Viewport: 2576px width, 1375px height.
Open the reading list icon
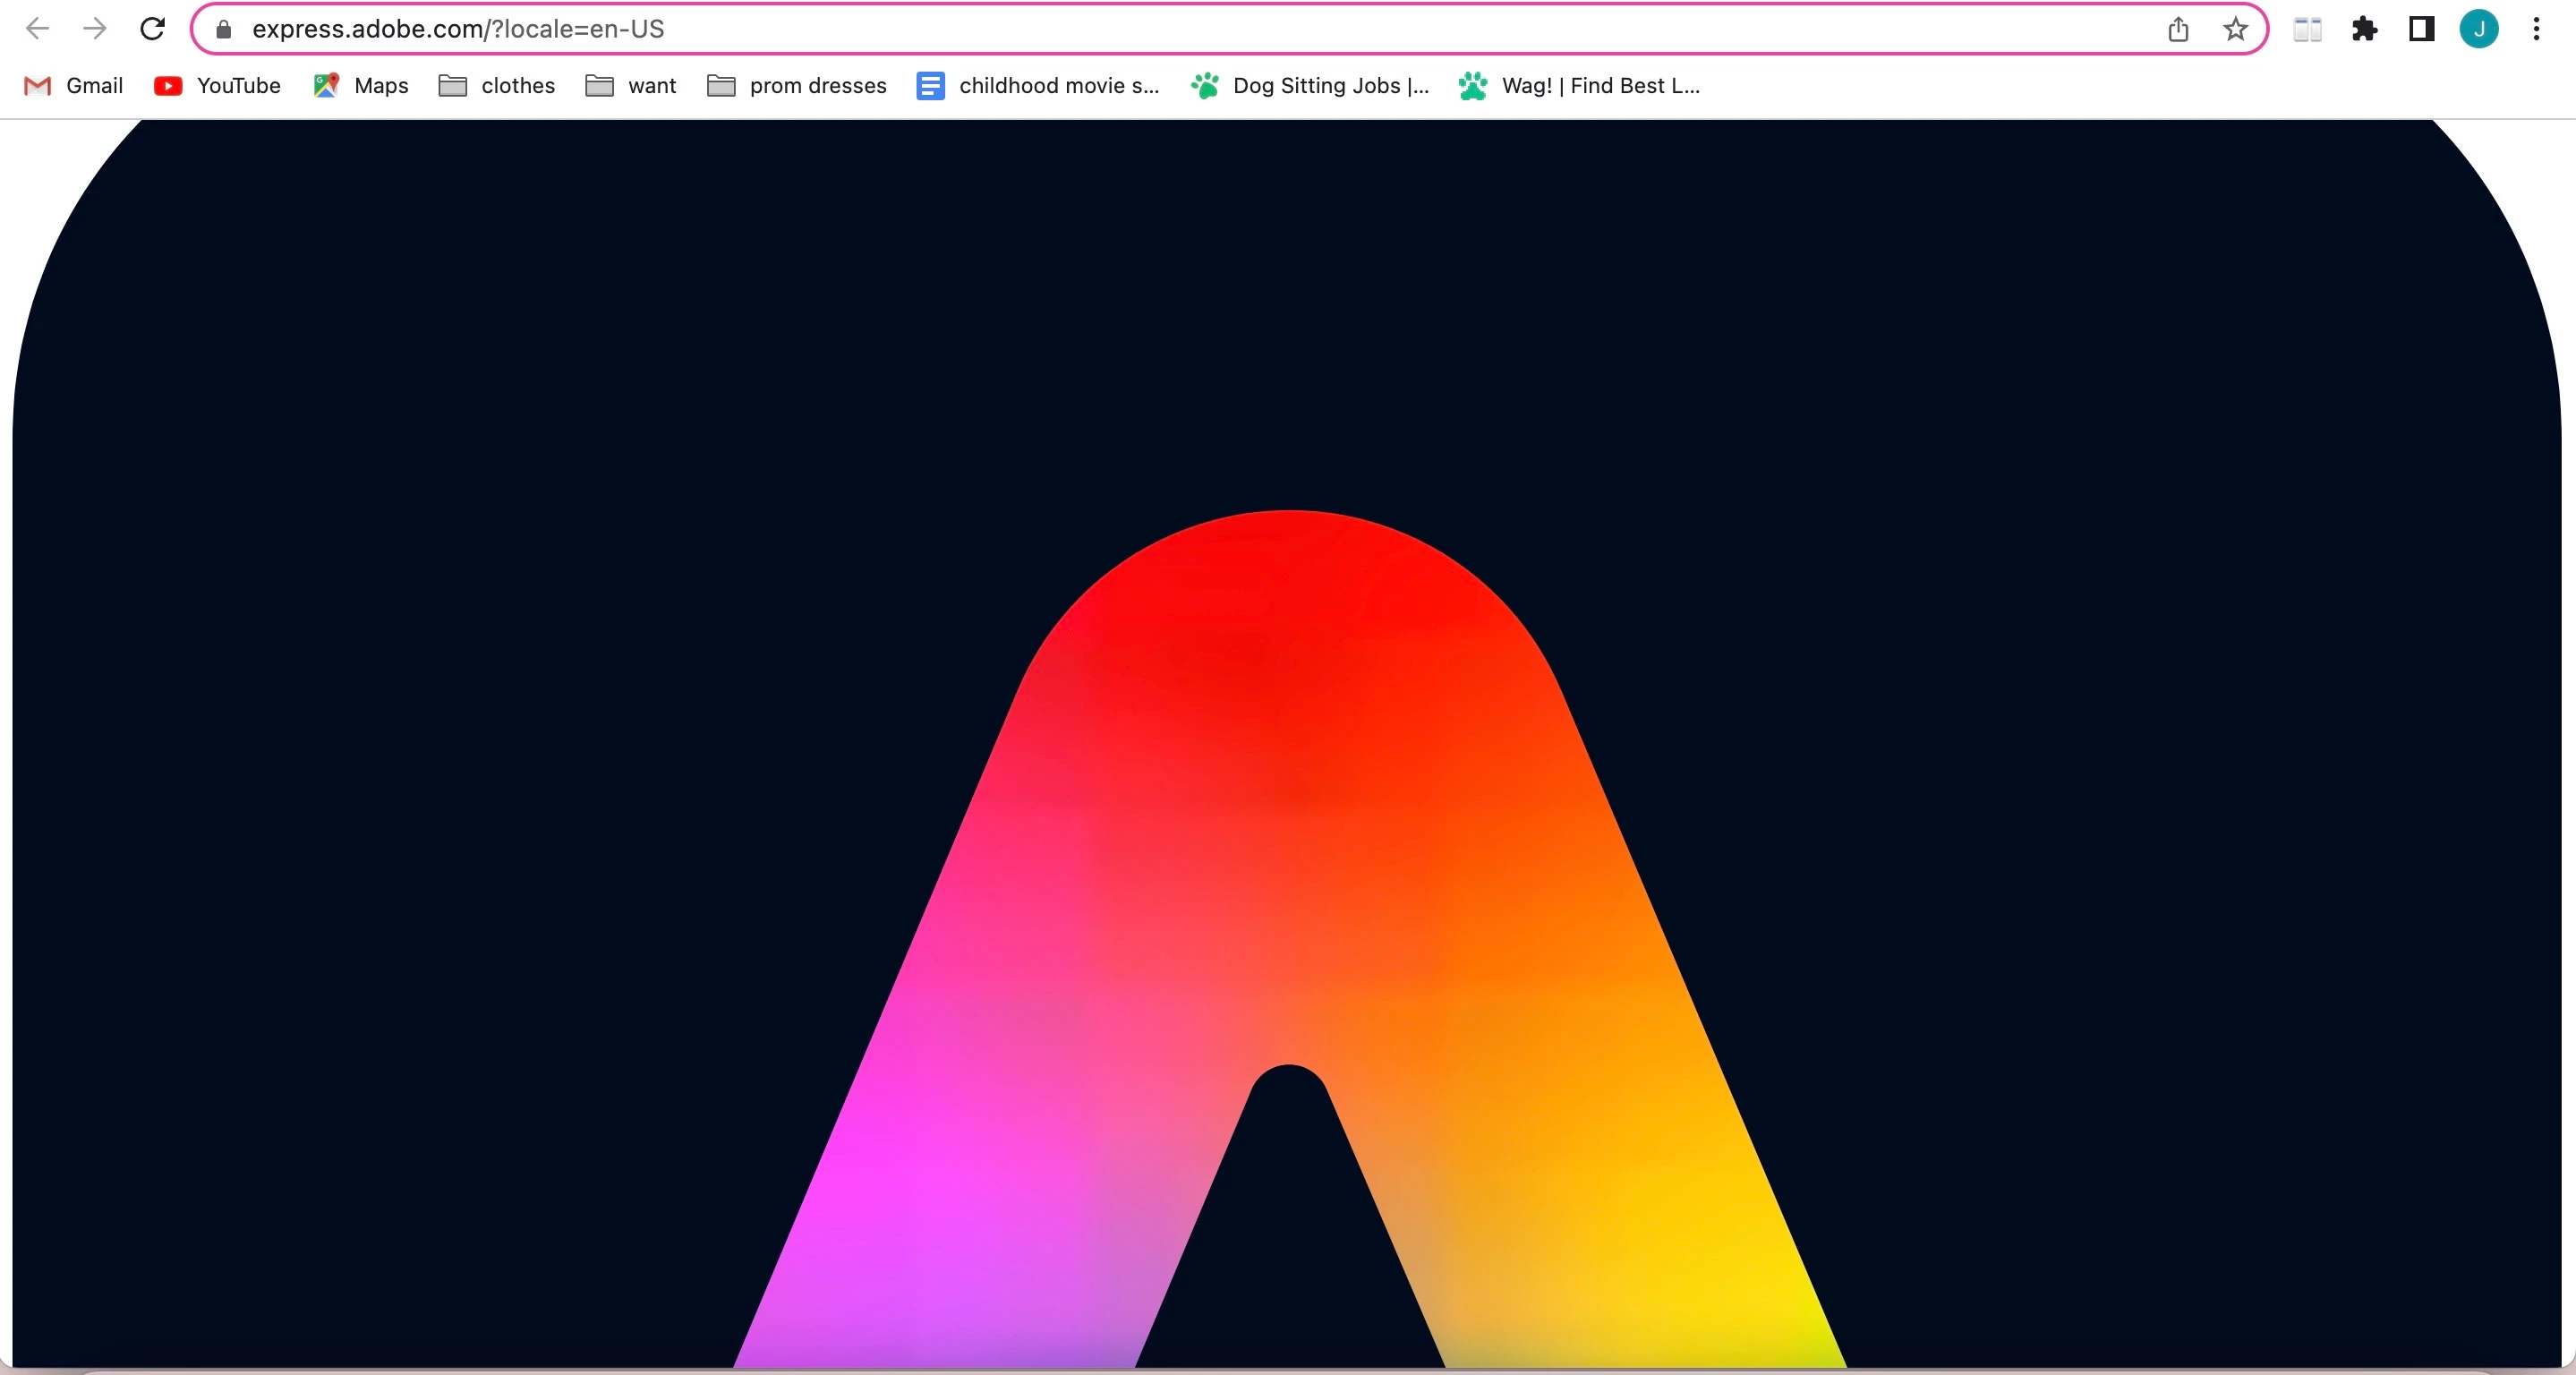click(x=2307, y=30)
